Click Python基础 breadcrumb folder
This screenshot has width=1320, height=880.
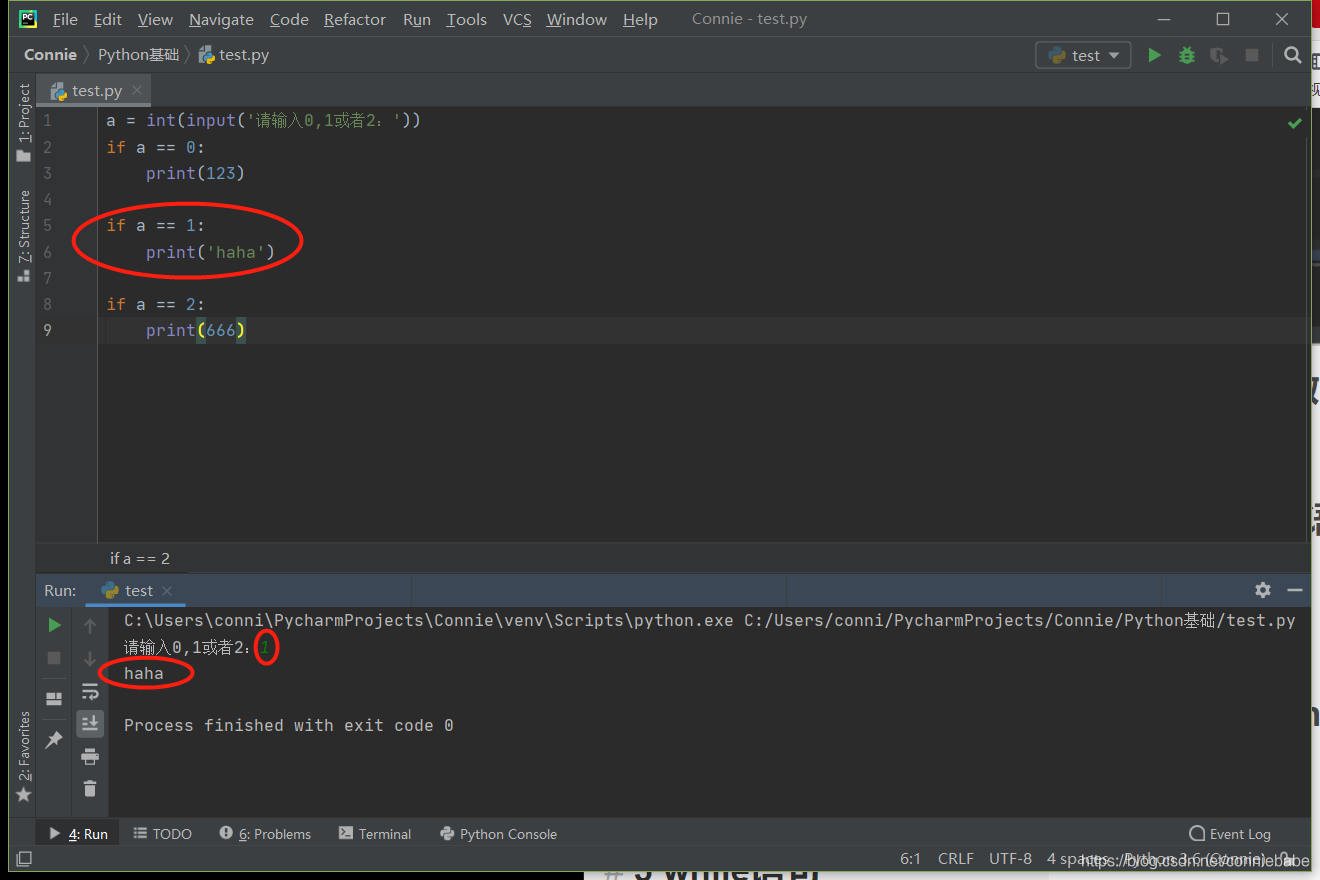coord(138,55)
